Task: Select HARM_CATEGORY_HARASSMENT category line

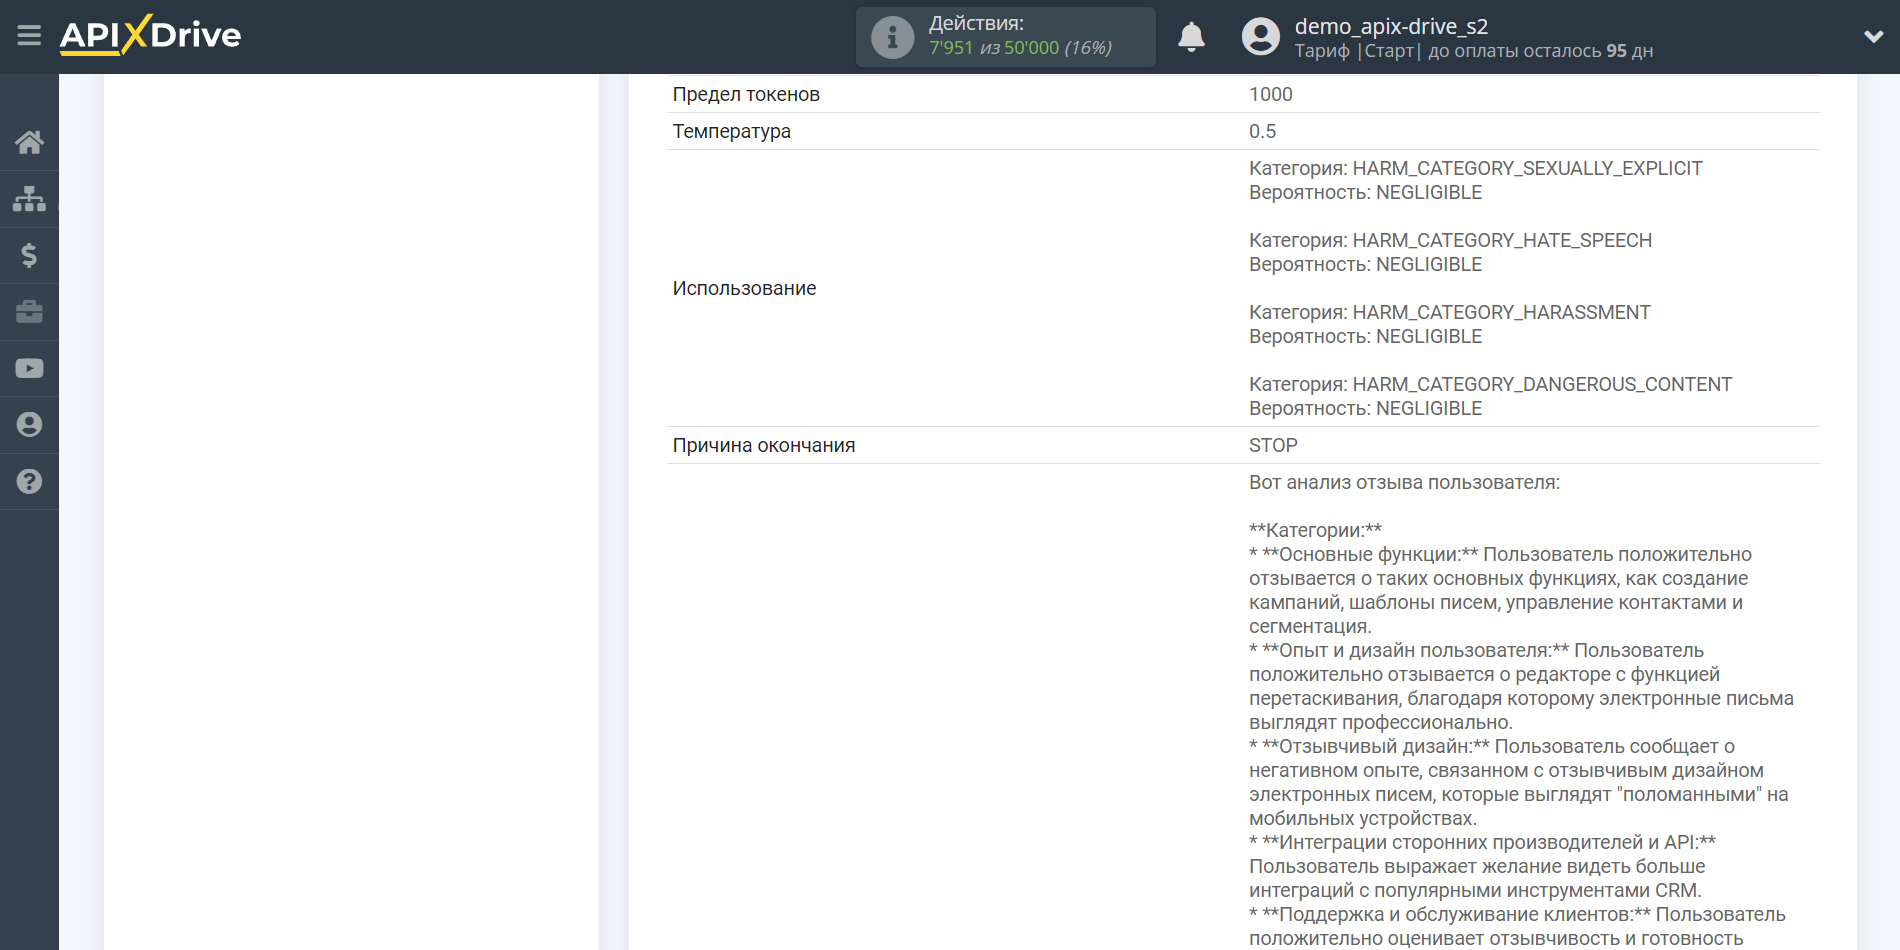Action: pyautogui.click(x=1449, y=312)
